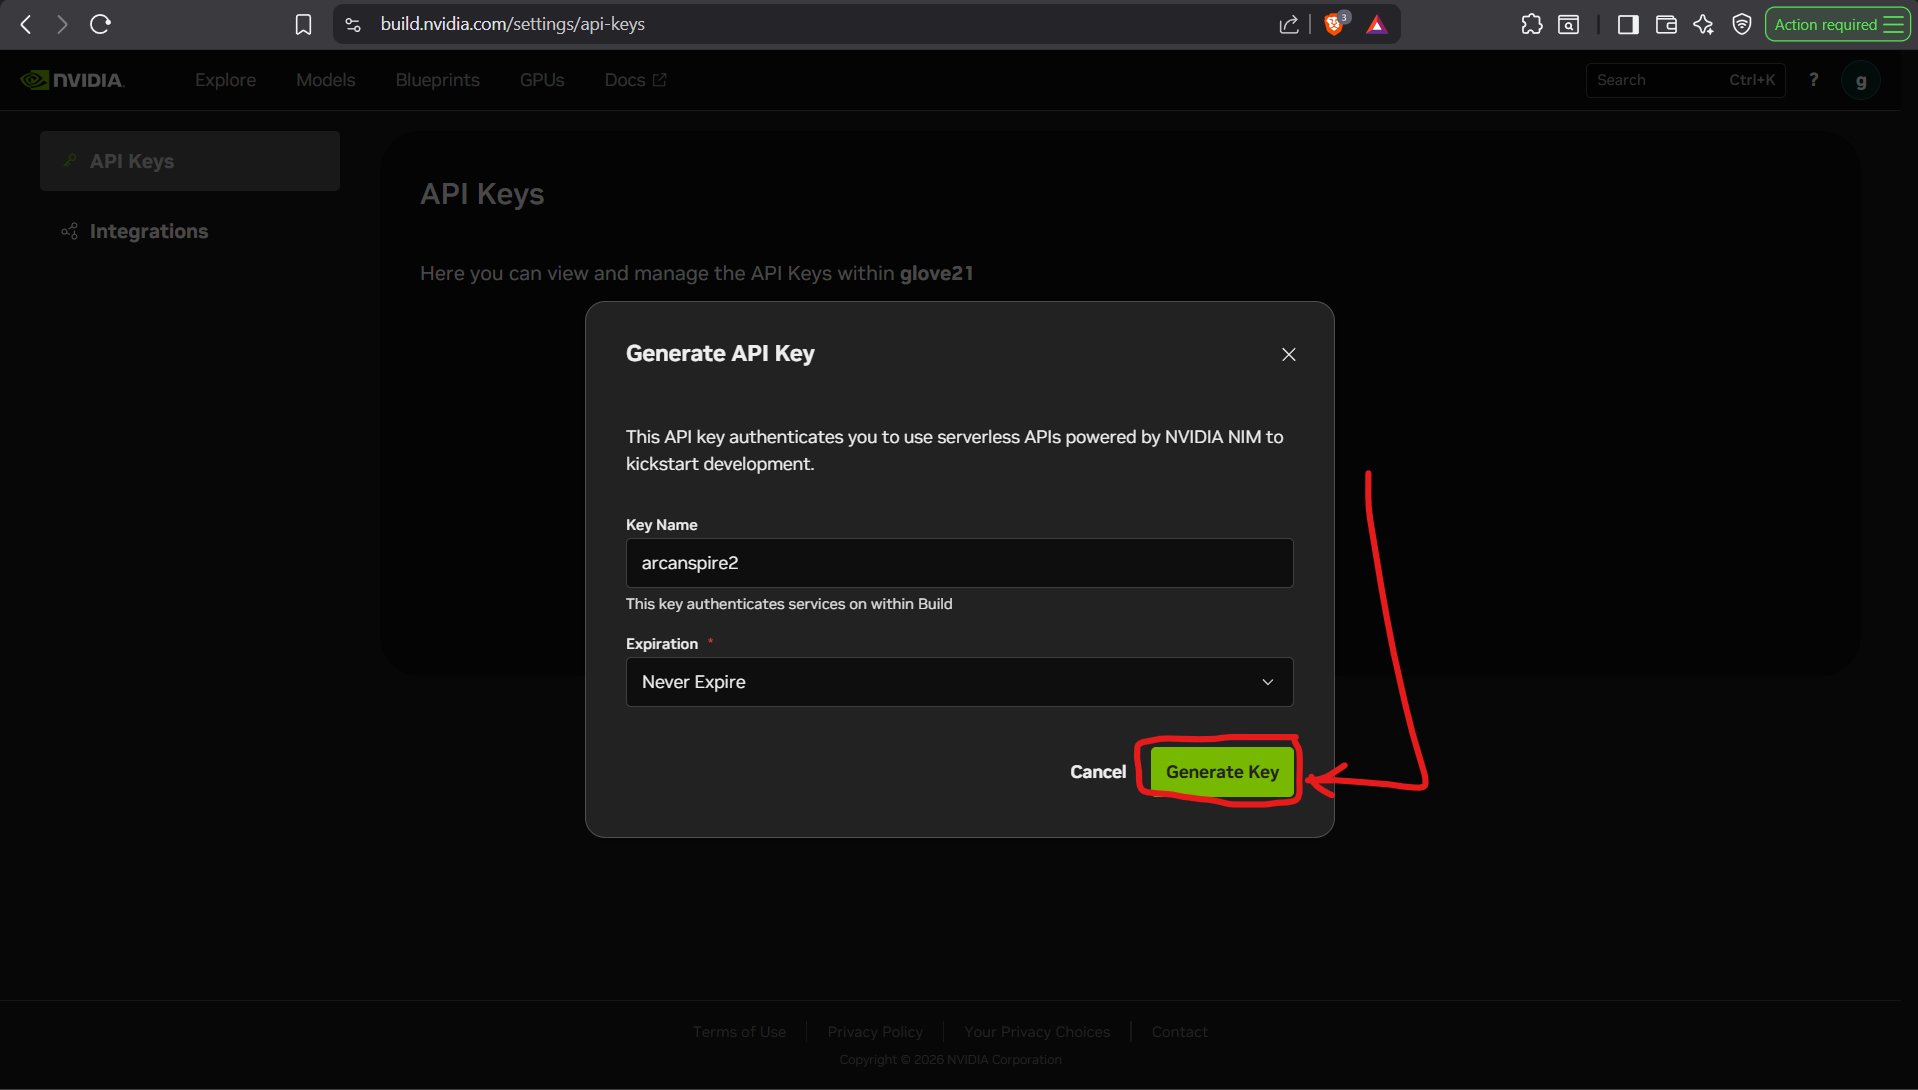
Task: Select API Keys in the sidebar
Action: pos(190,161)
